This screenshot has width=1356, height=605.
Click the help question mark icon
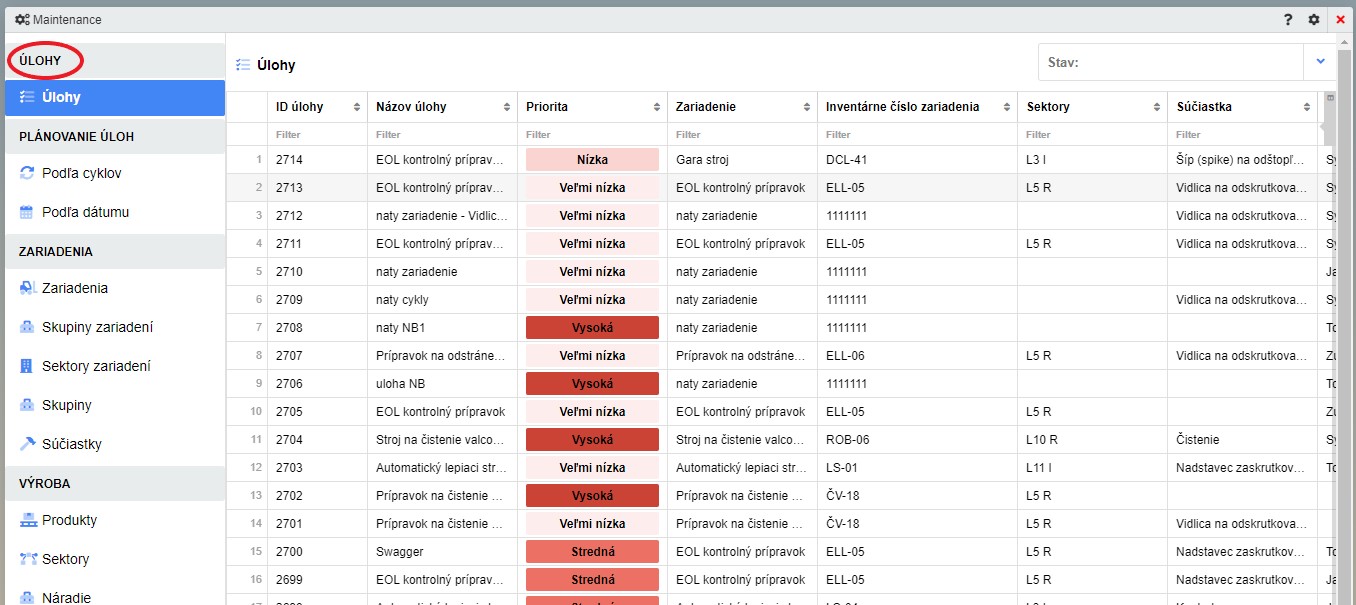(x=1289, y=19)
